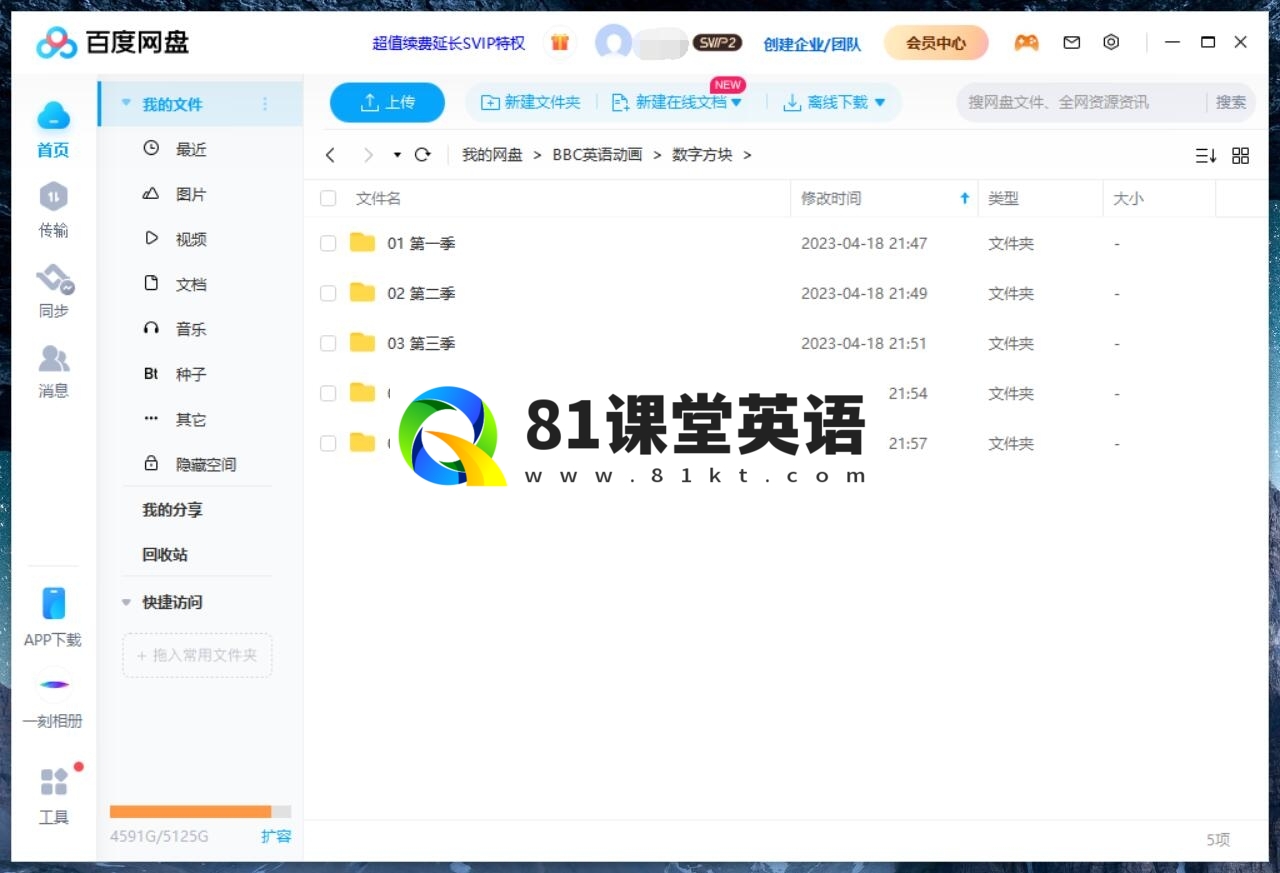This screenshot has width=1280, height=873.
Task: Click the SVIP2 badge
Action: (717, 43)
